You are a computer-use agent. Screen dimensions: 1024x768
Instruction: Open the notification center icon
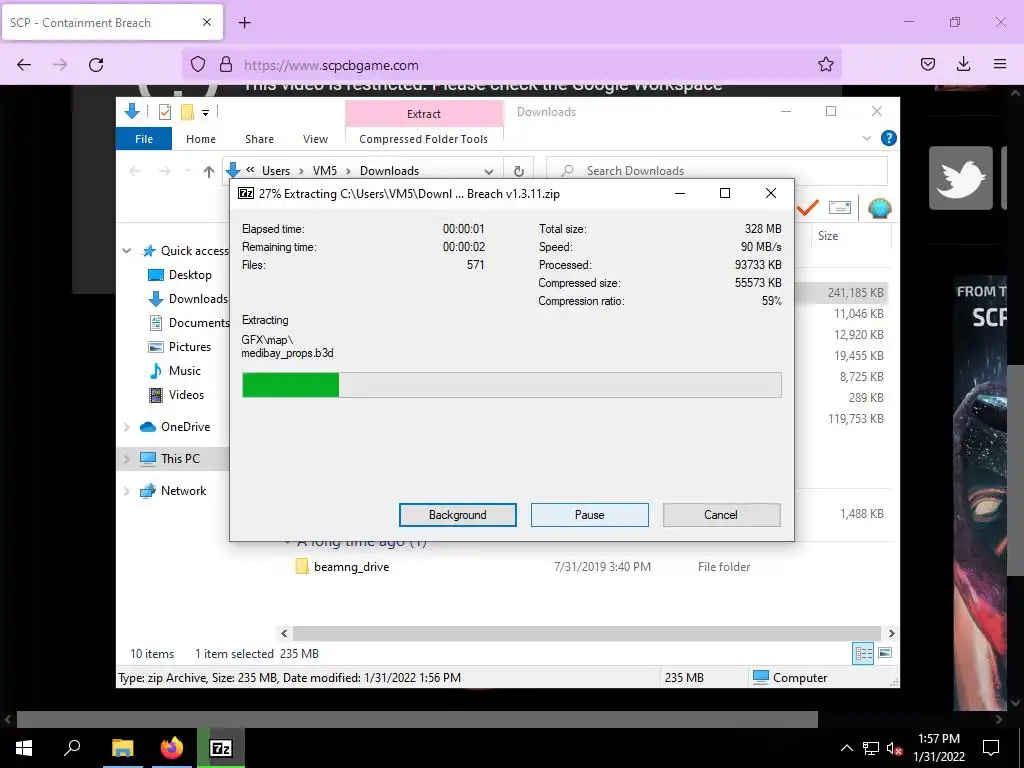pyautogui.click(x=991, y=748)
